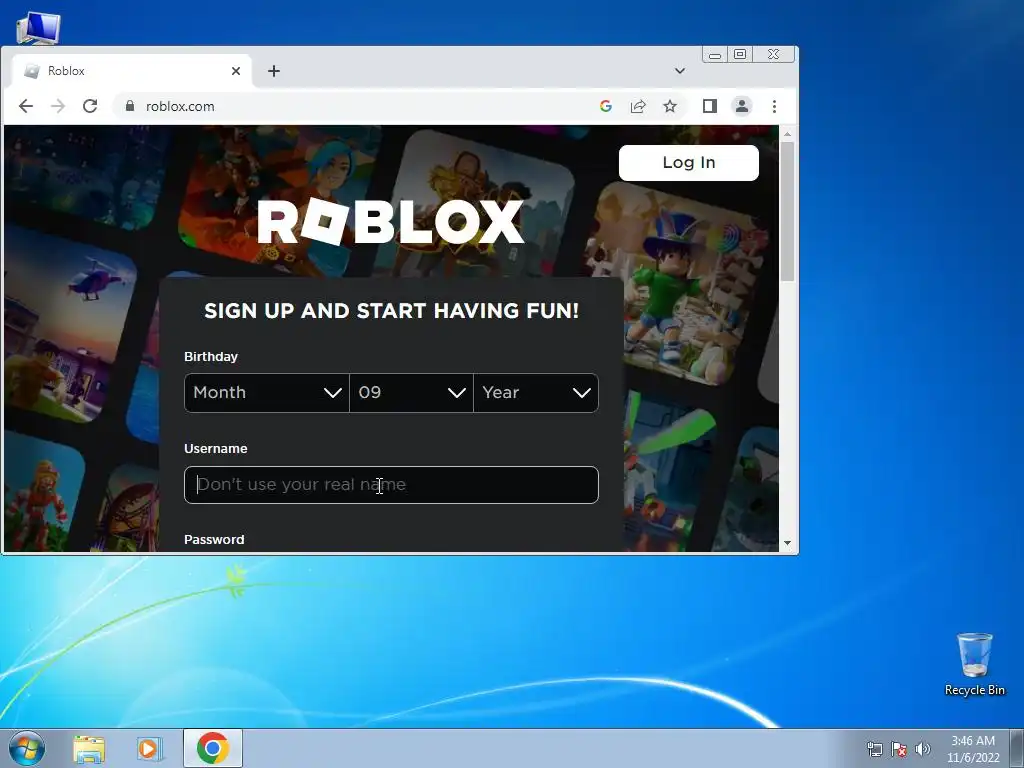1024x768 pixels.
Task: Open the Chrome side panel
Action: tap(710, 106)
